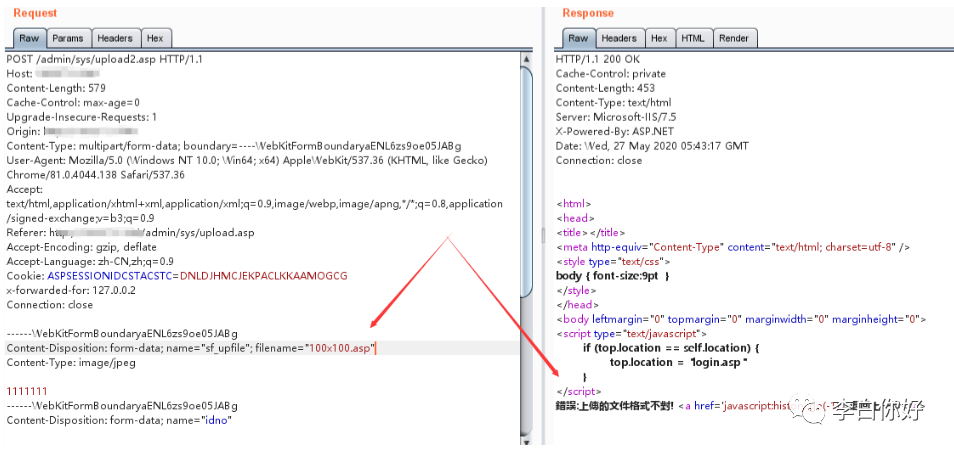Click the top.location = login.asp line

click(677, 363)
